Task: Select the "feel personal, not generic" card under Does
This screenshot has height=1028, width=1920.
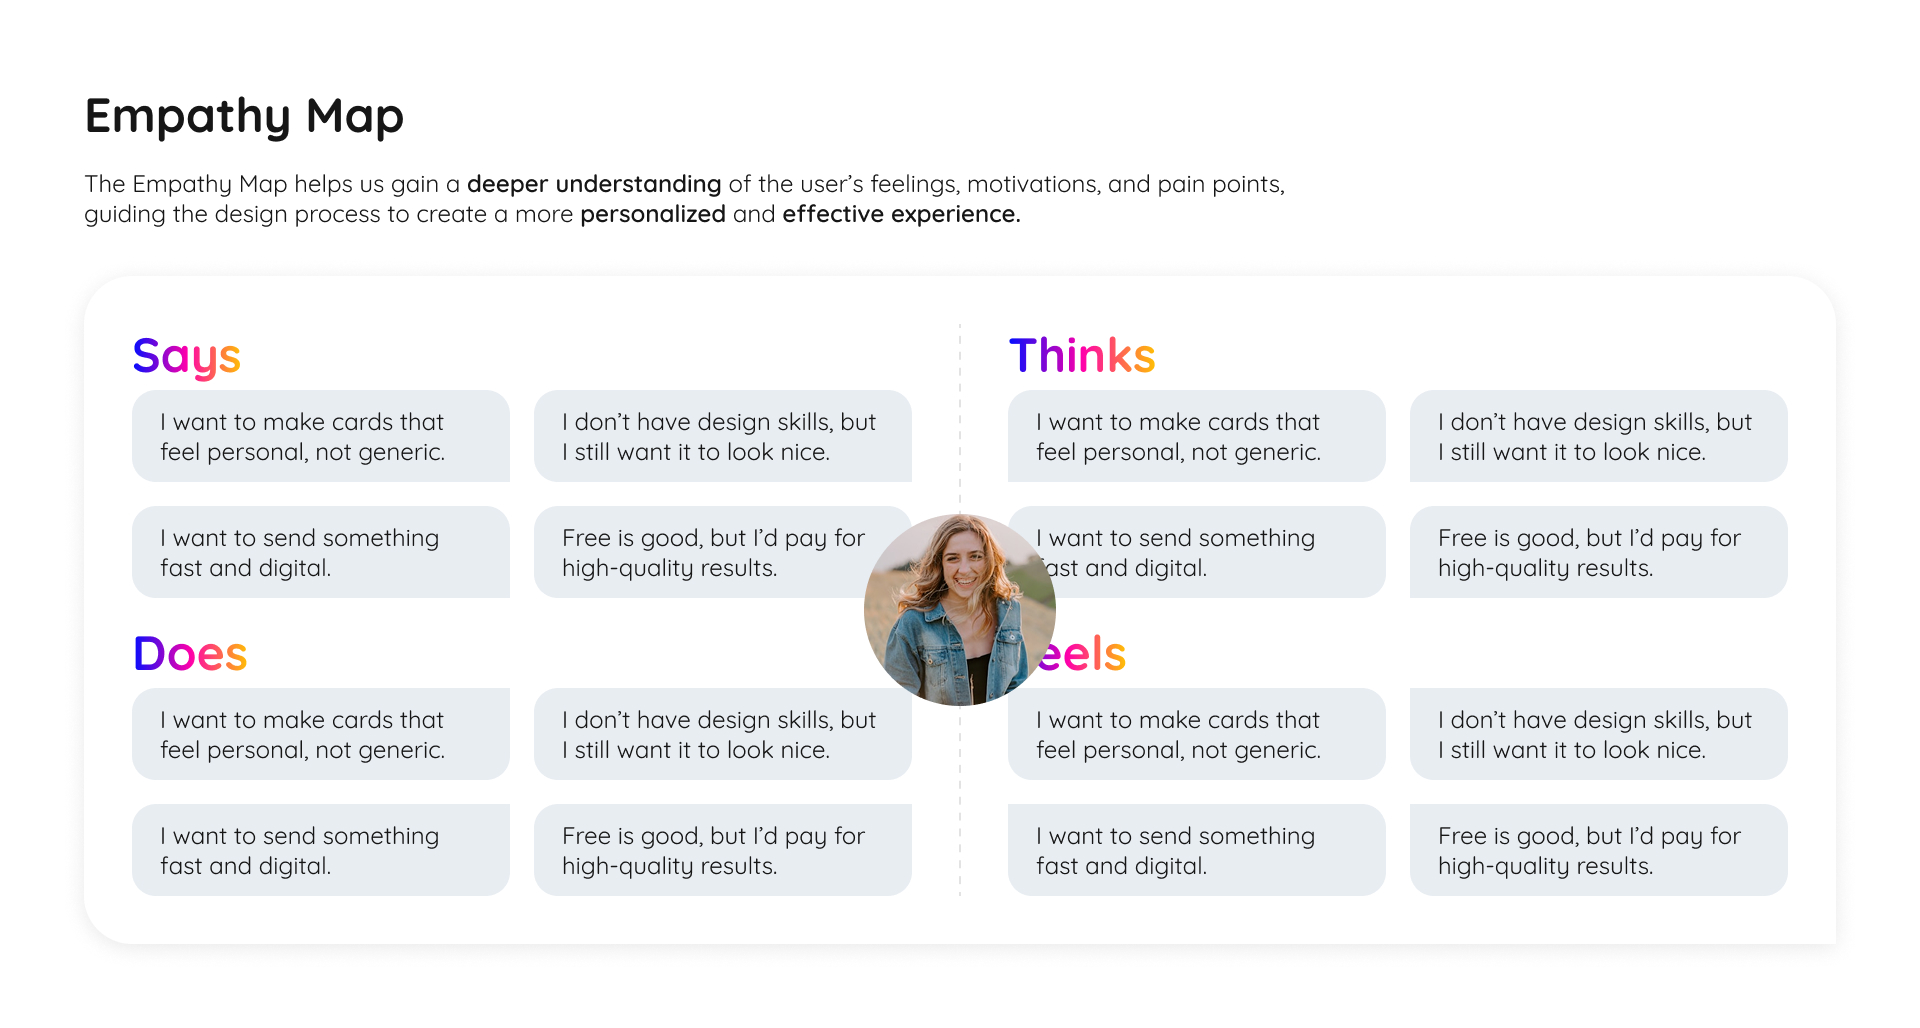Action: tap(321, 734)
